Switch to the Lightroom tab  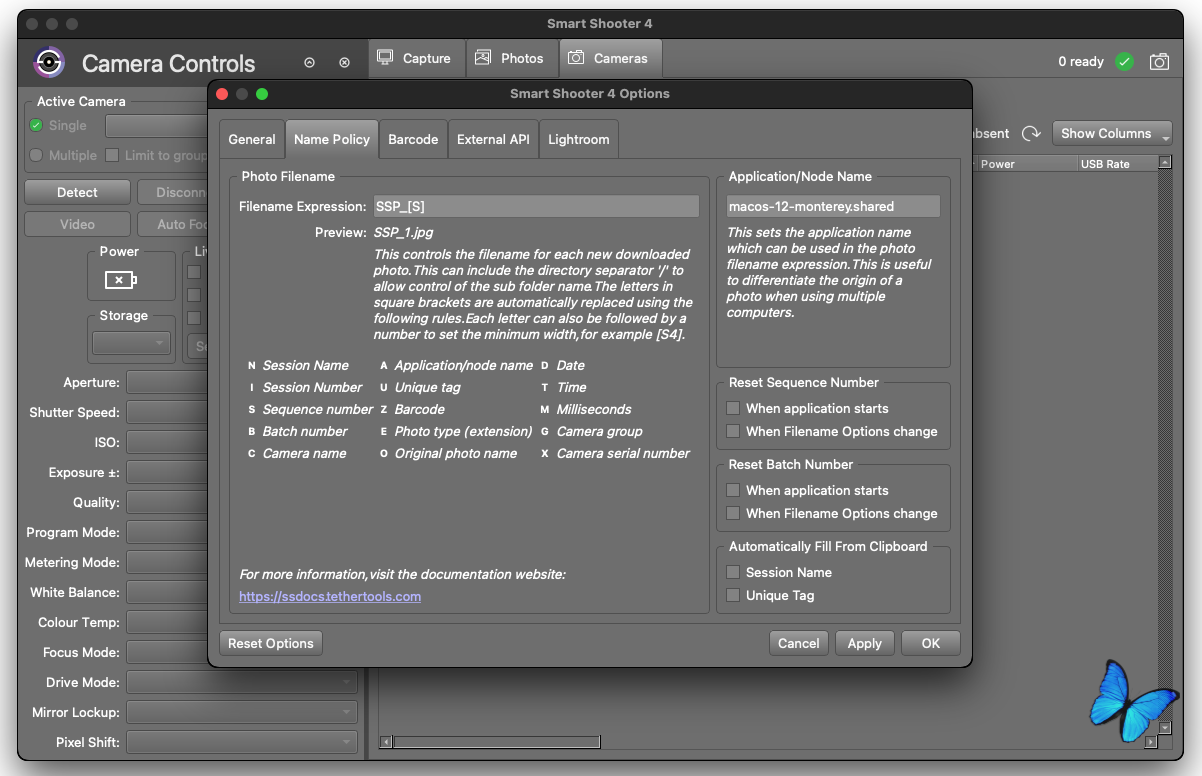pyautogui.click(x=579, y=139)
